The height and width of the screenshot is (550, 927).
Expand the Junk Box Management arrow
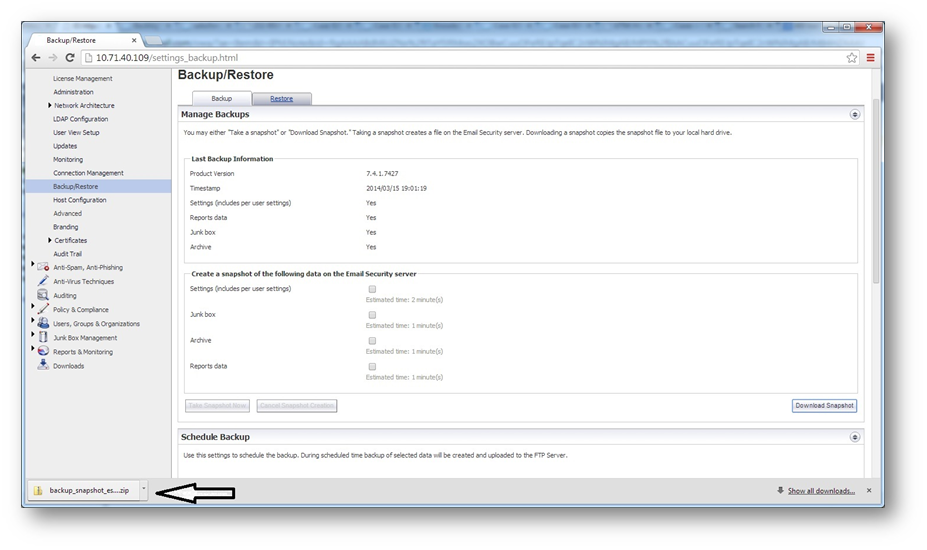pos(33,335)
